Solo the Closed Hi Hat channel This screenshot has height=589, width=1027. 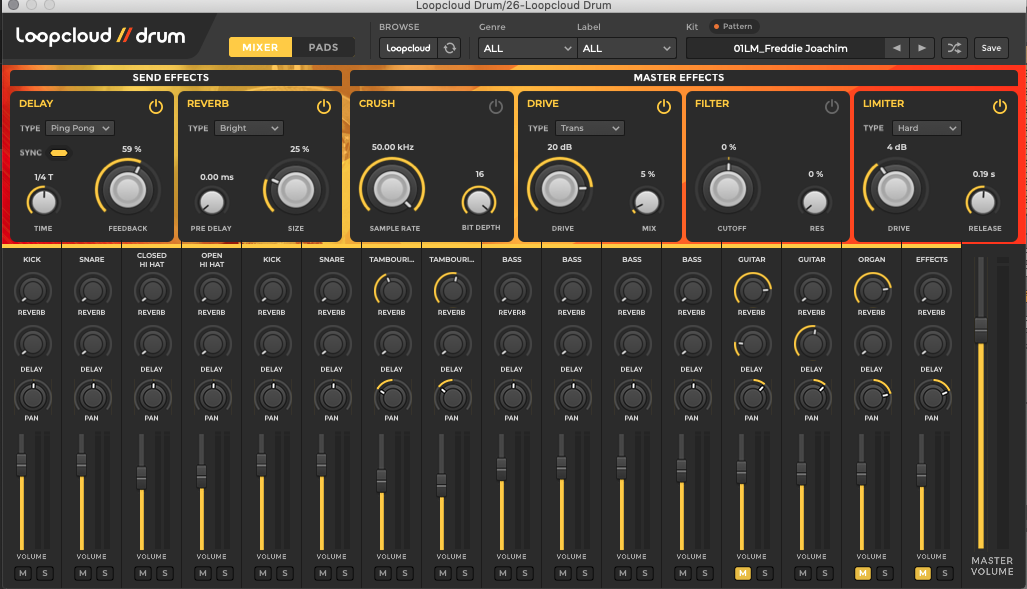[x=164, y=573]
